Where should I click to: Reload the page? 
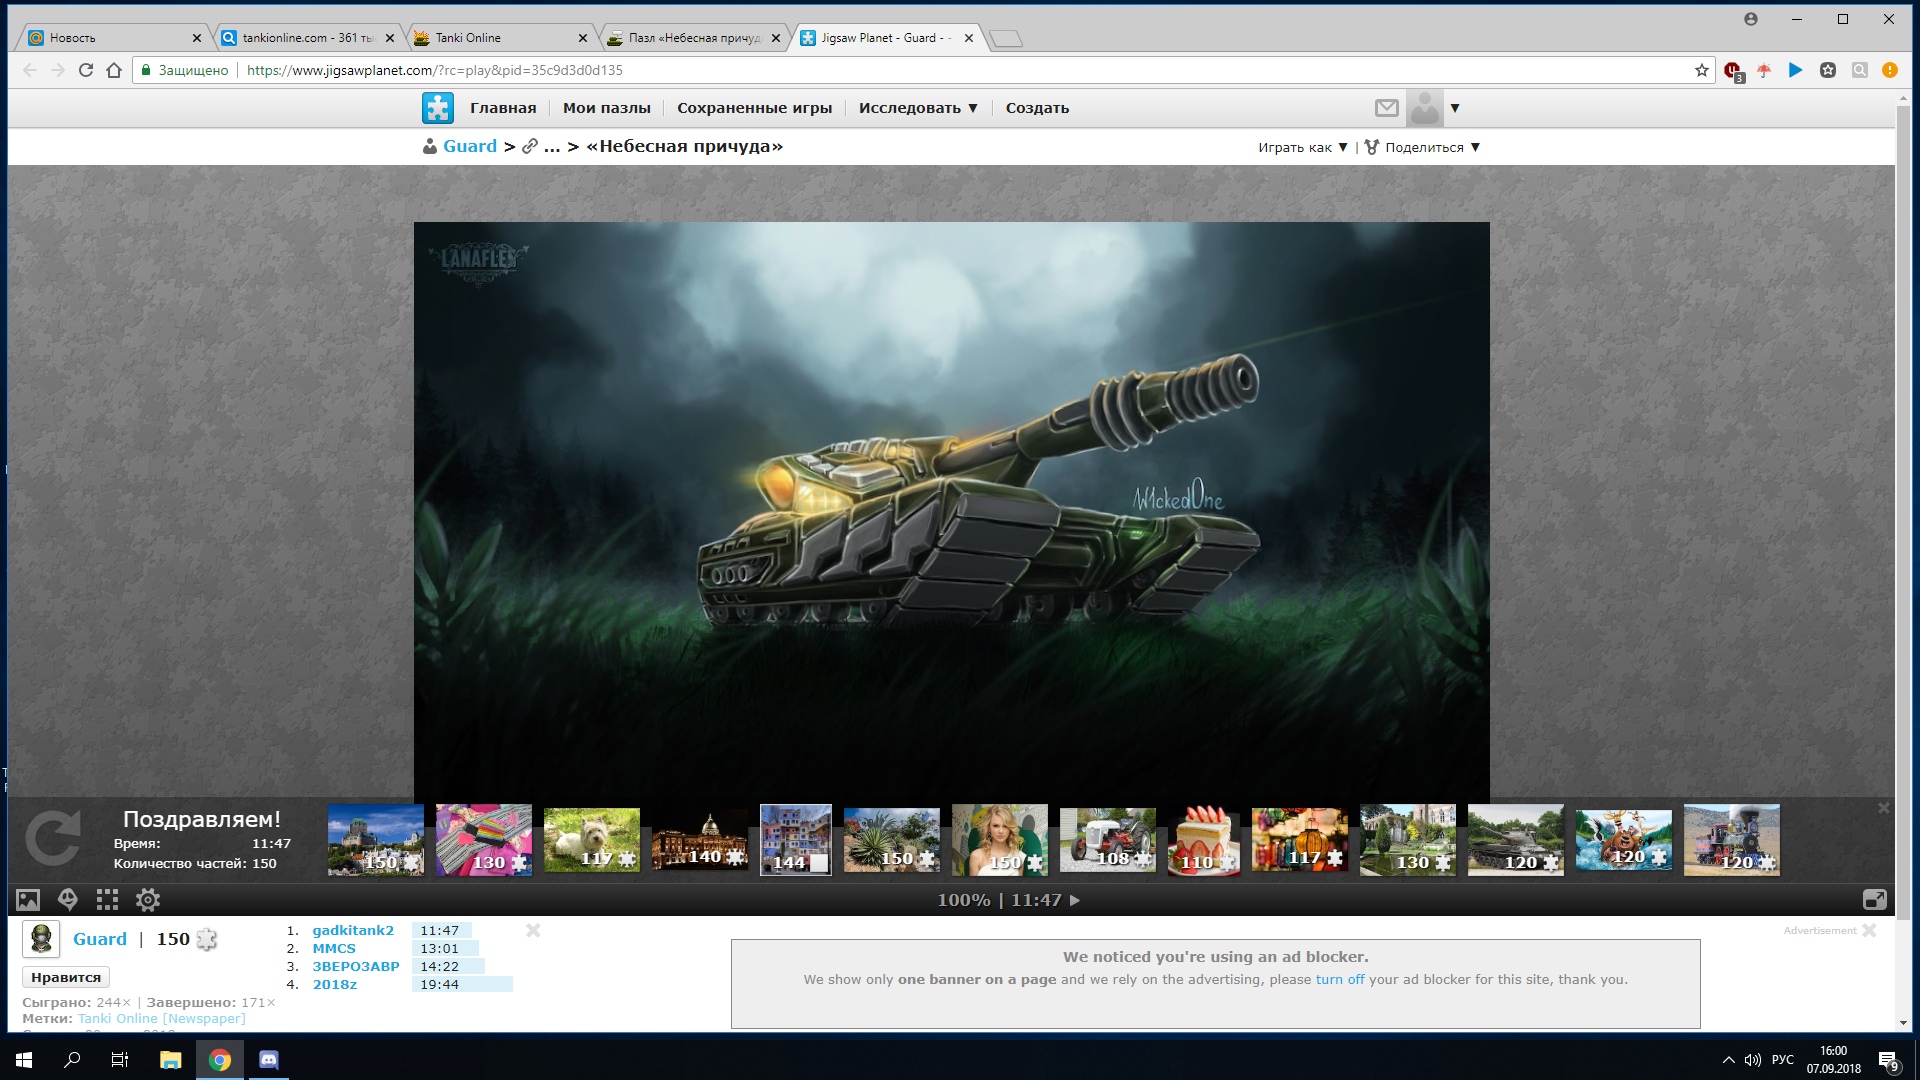point(86,70)
